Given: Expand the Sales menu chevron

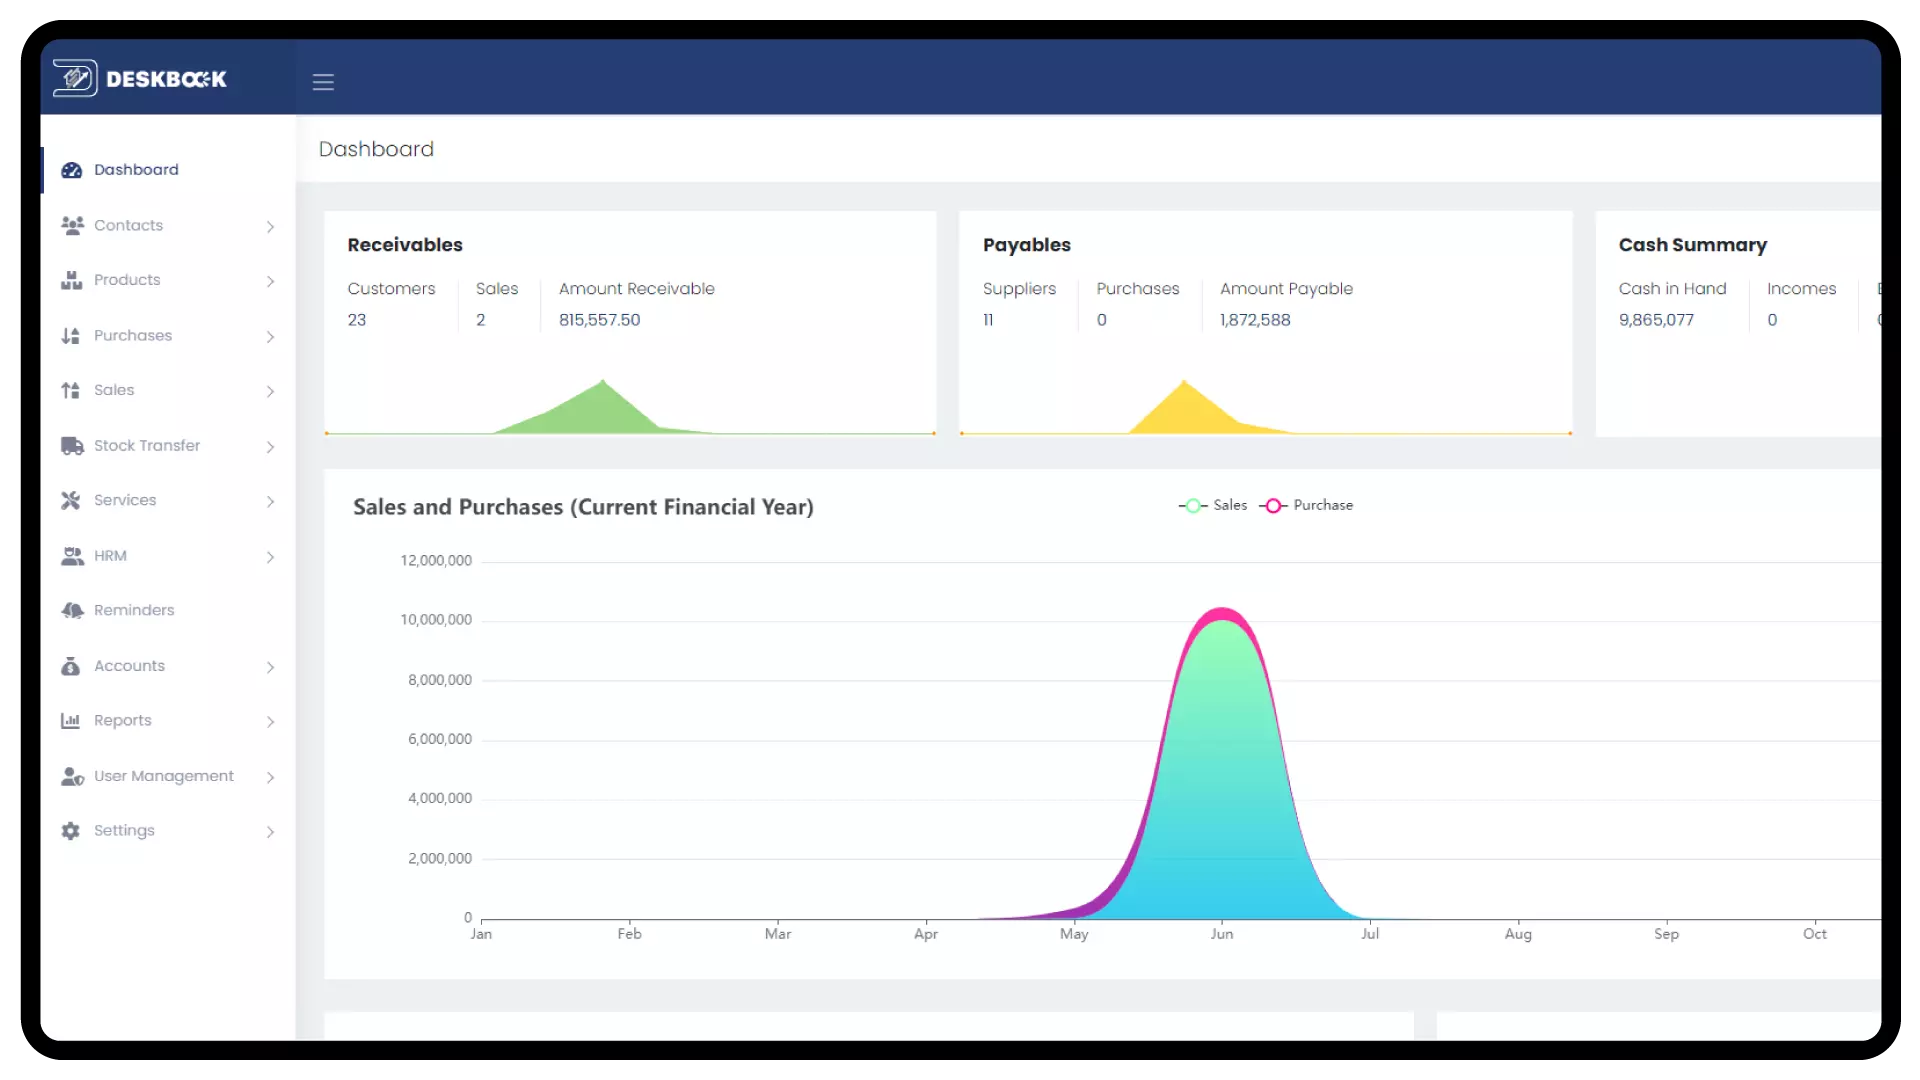Looking at the screenshot, I should (270, 392).
